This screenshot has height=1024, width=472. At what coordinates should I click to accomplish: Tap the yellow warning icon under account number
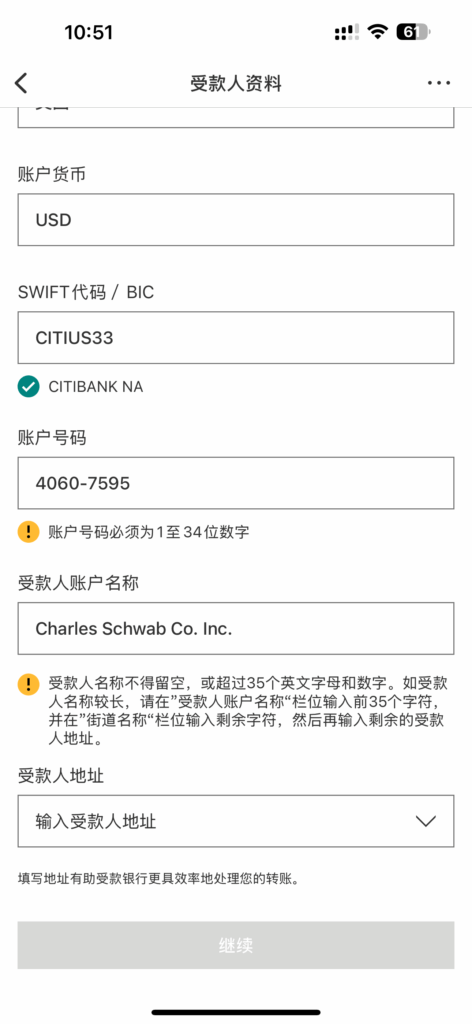[28, 532]
